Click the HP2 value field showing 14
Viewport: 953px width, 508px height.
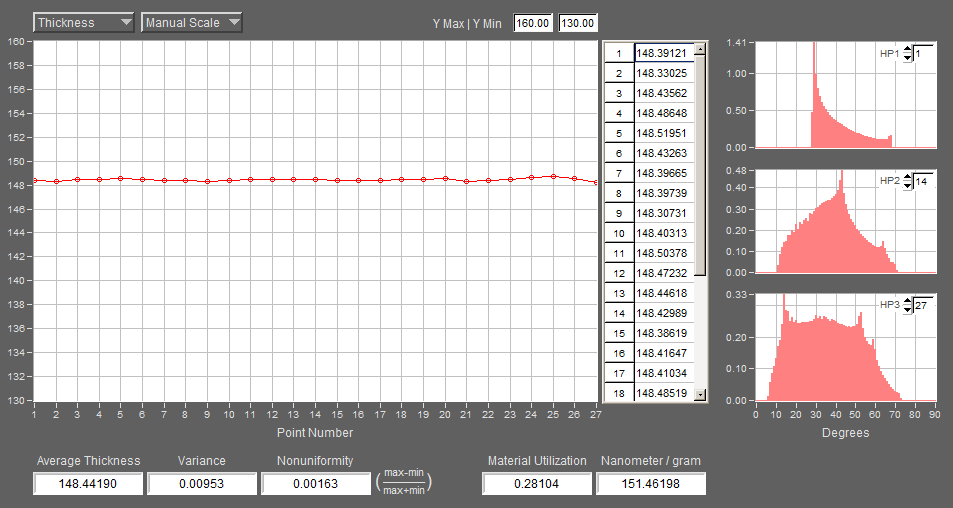(x=923, y=181)
